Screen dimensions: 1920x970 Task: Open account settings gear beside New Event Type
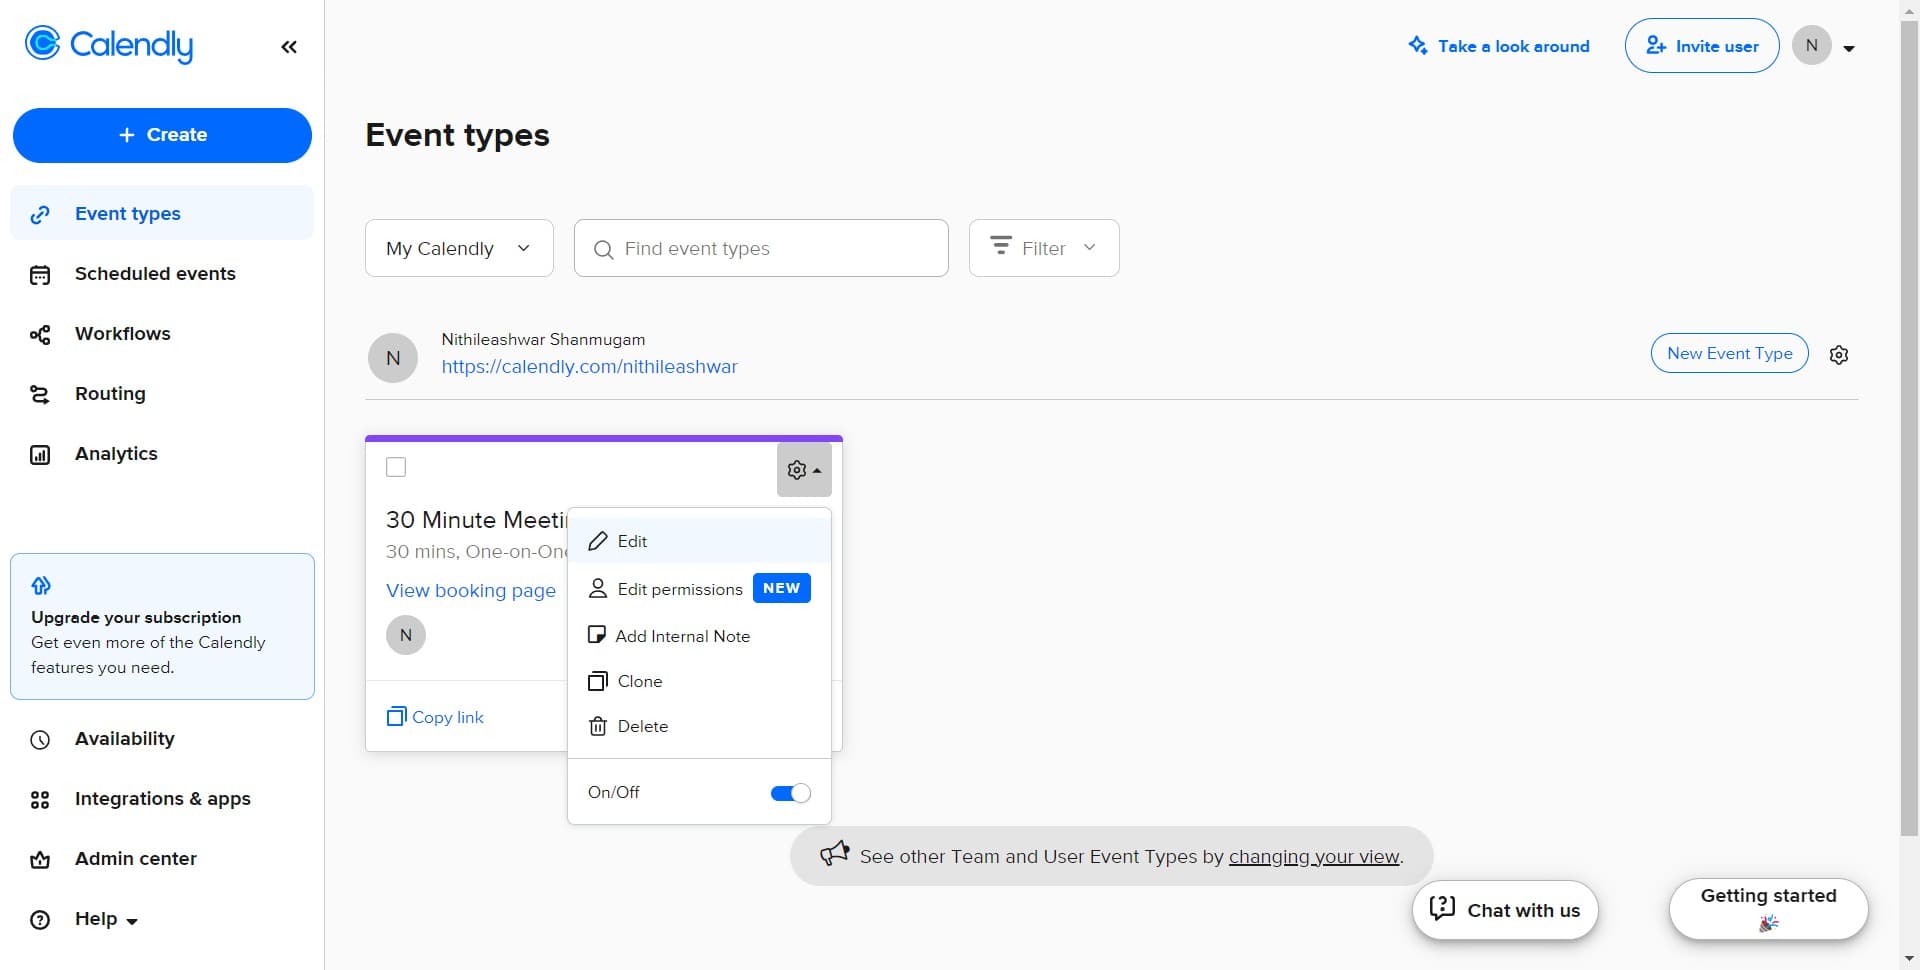tap(1838, 355)
